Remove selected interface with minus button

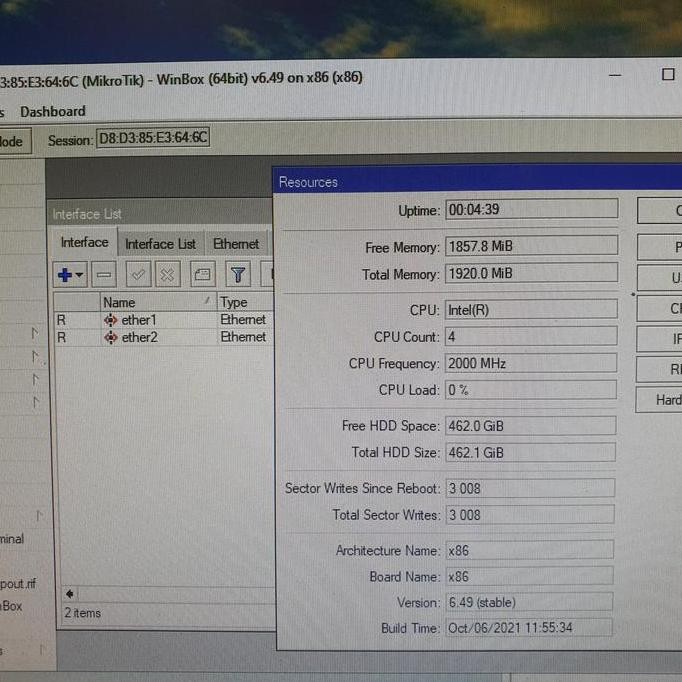coord(104,275)
